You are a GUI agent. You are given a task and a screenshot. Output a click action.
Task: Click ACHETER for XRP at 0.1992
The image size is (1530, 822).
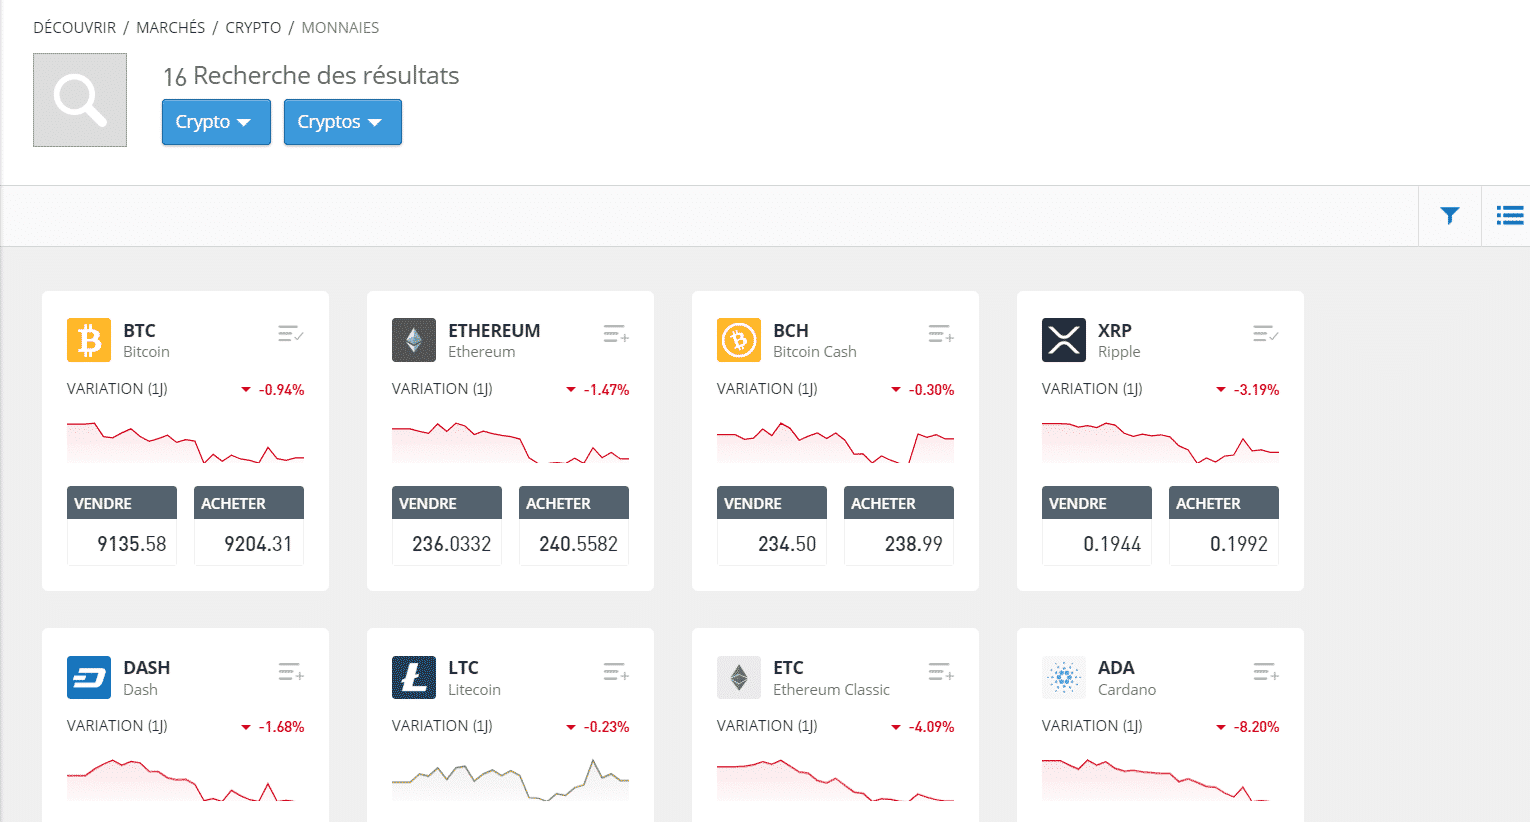click(x=1224, y=526)
